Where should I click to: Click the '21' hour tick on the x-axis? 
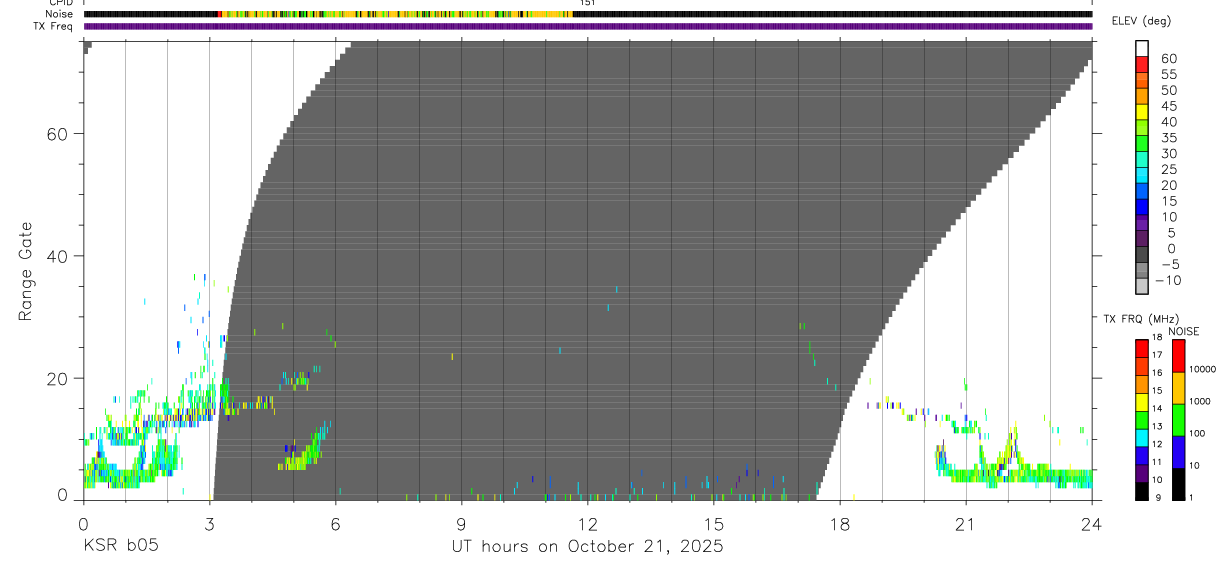tap(965, 523)
